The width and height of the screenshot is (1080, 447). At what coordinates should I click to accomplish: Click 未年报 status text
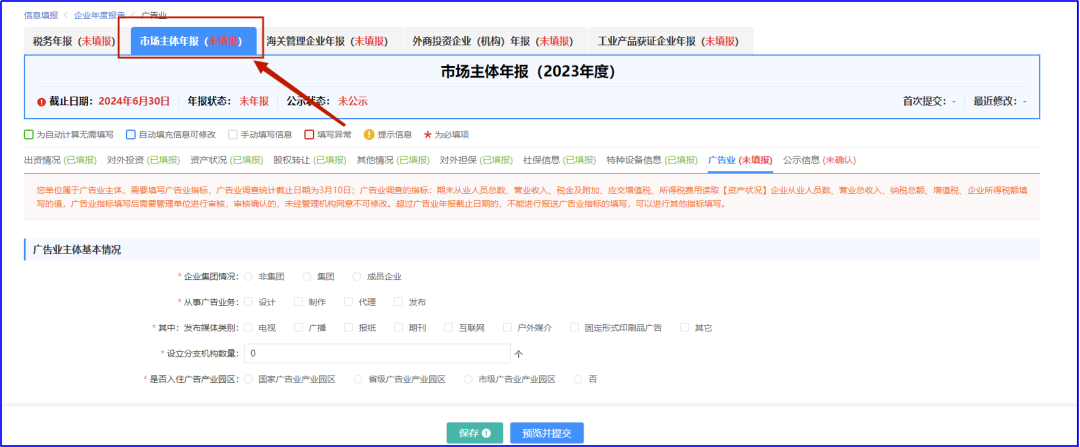click(253, 101)
